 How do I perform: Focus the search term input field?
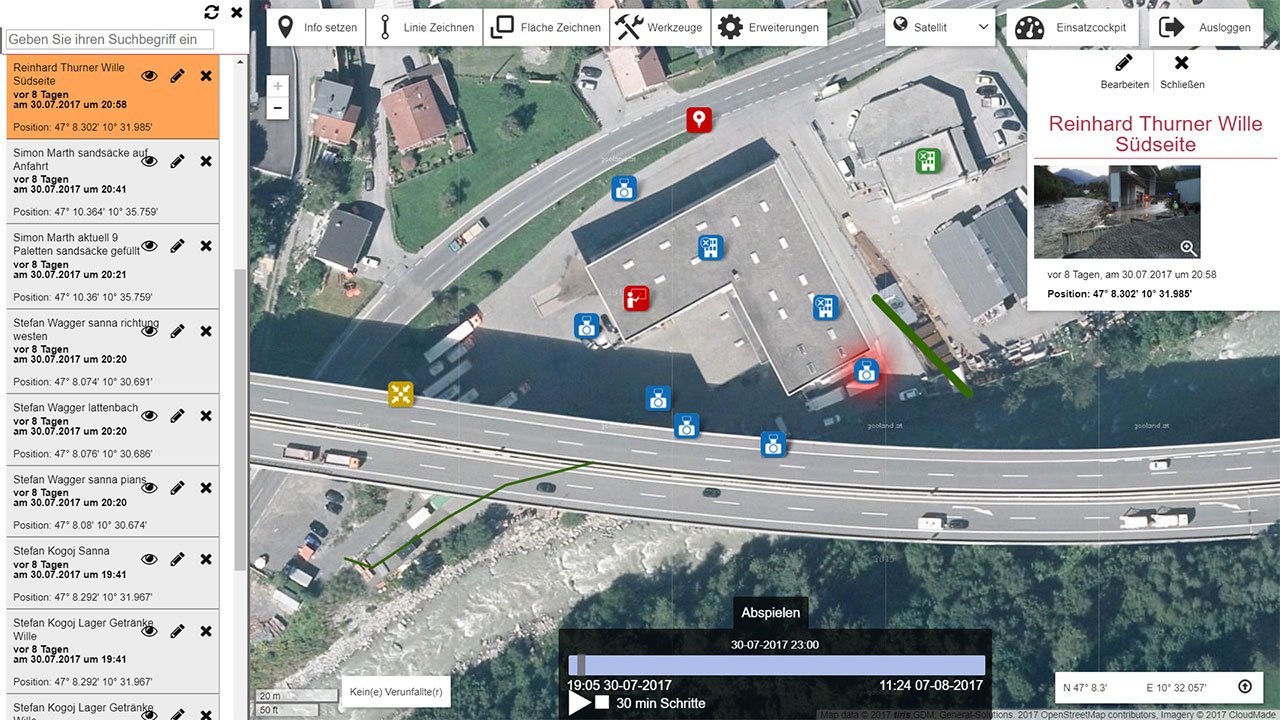point(109,40)
